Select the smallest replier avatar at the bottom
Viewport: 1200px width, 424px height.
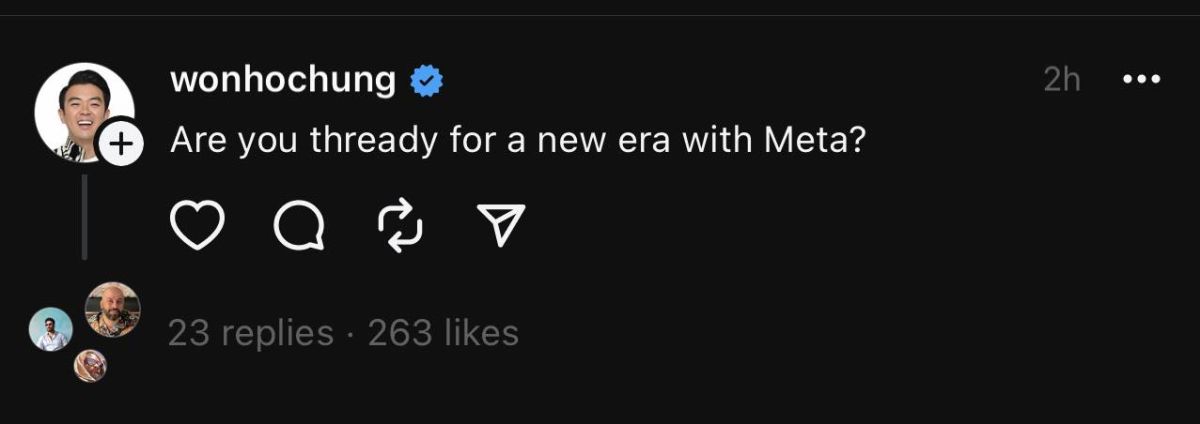point(90,367)
